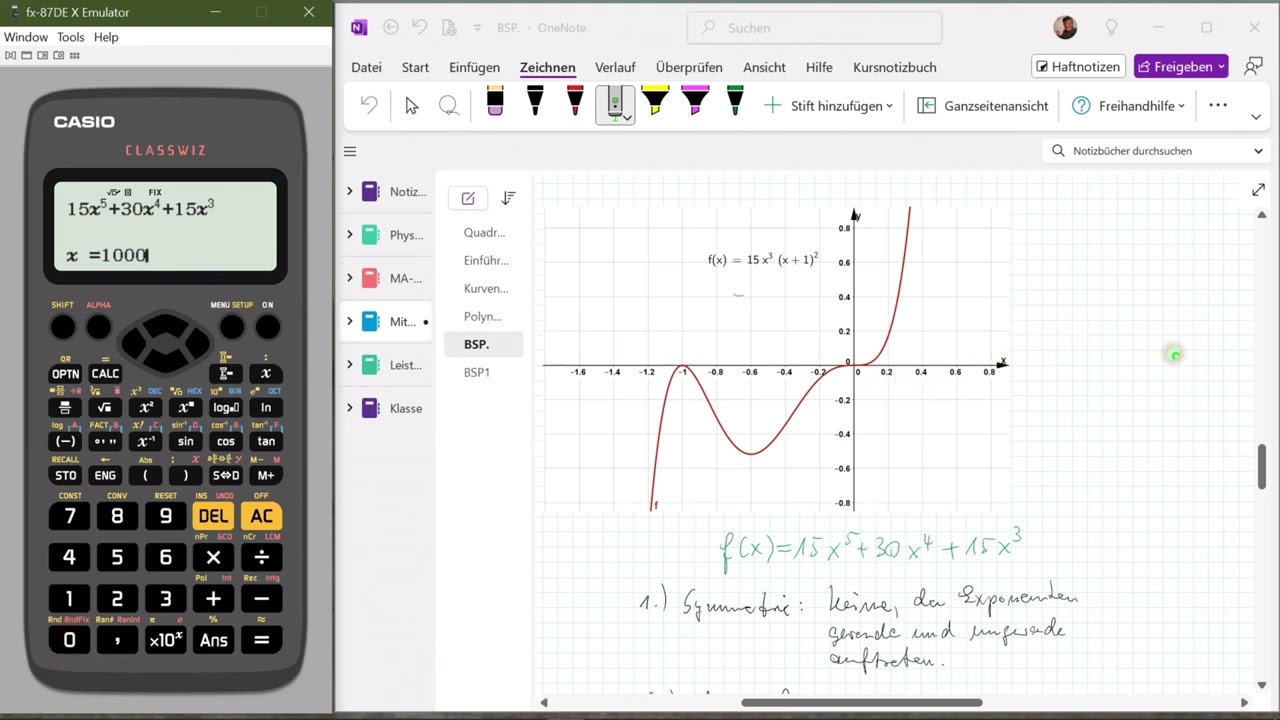Click the calculator CALC key
The image size is (1280, 720).
105,374
